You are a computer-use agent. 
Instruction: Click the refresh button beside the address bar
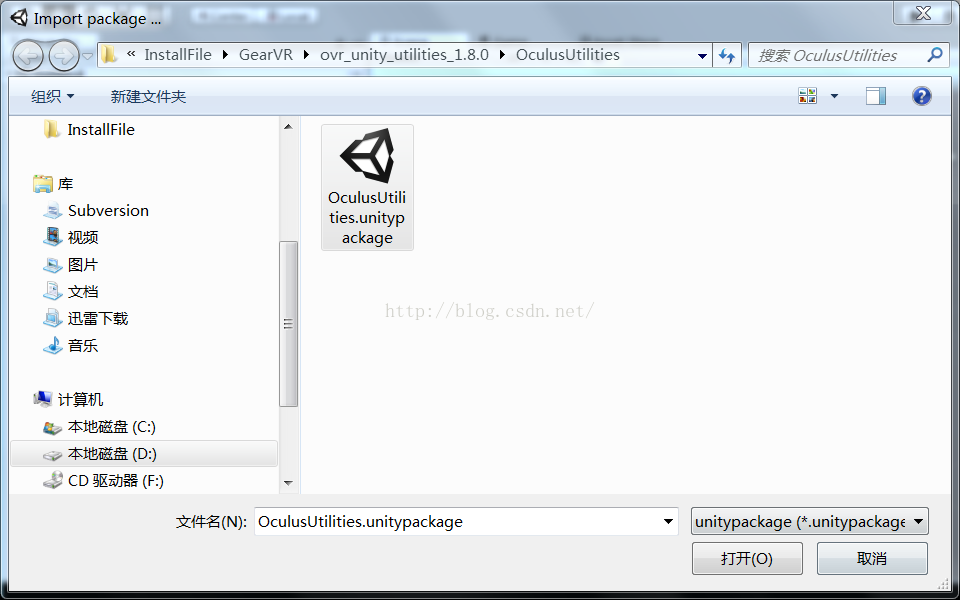(x=727, y=55)
